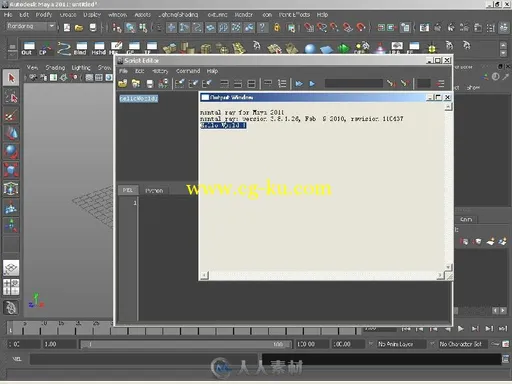Open the No Character Set dropdown

click(x=463, y=344)
